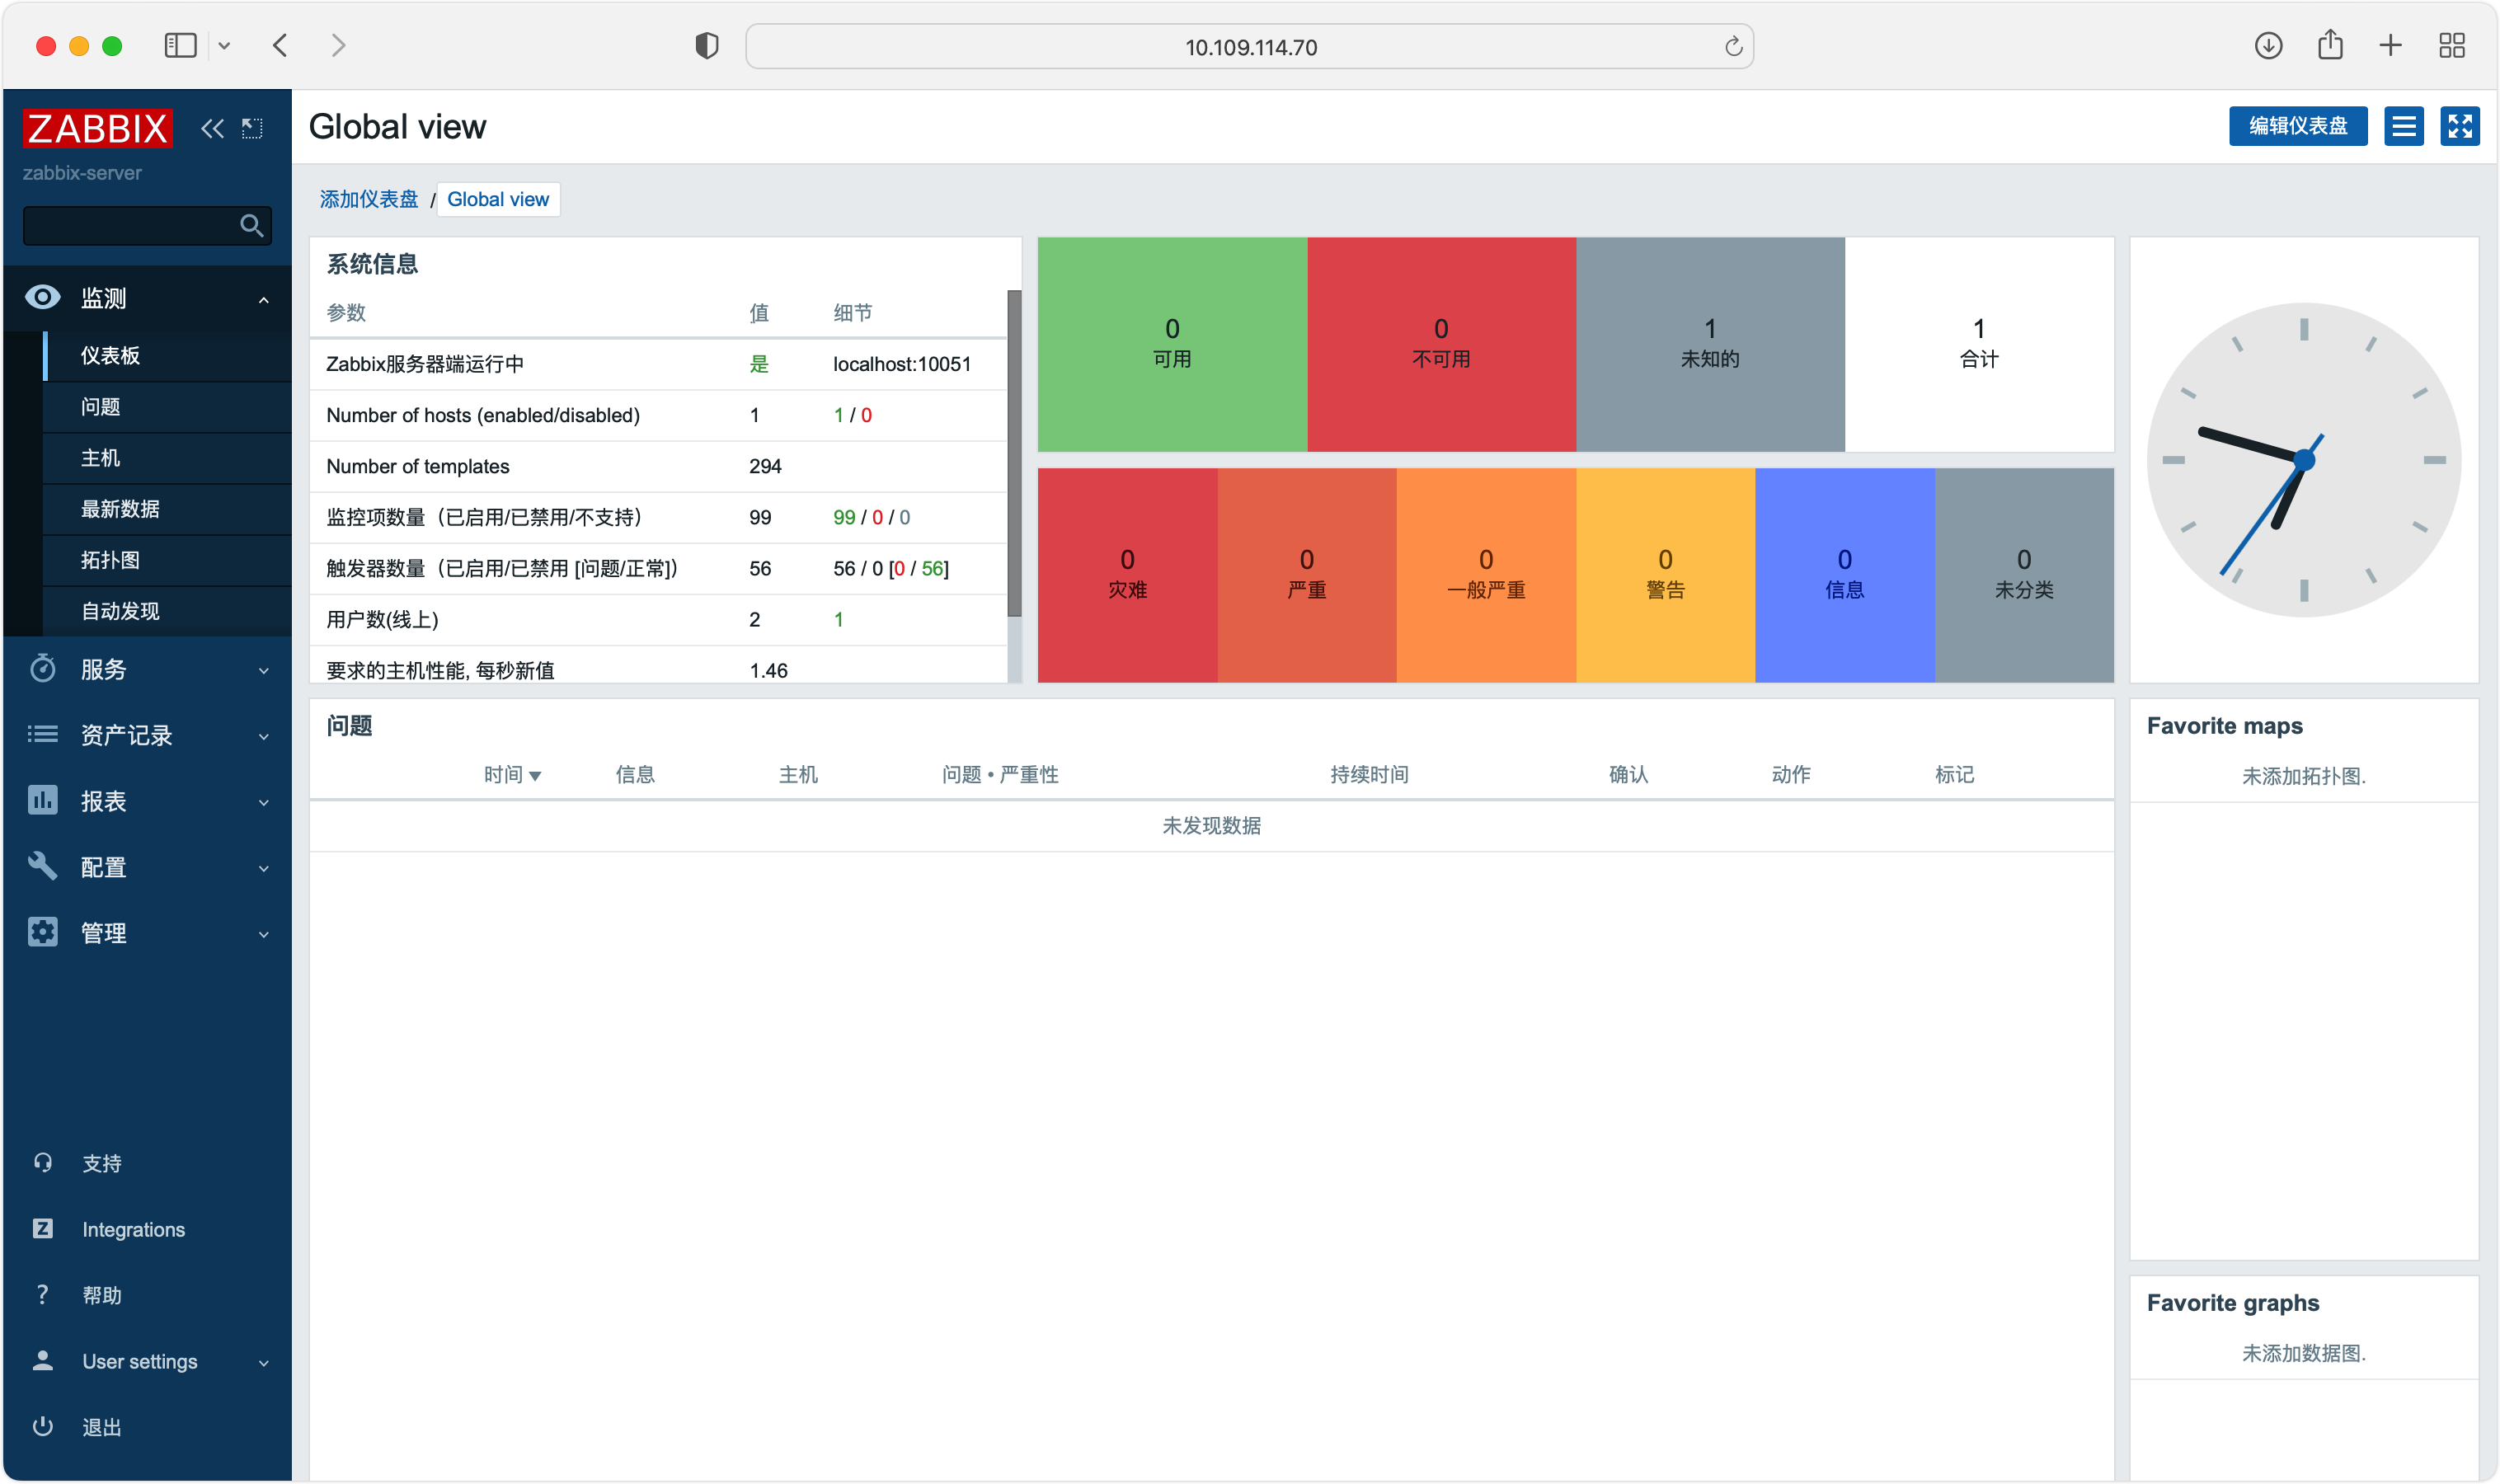Viewport: 2500px width, 1484px height.
Task: Hide sidebar using the compact-view icon
Action: point(252,128)
